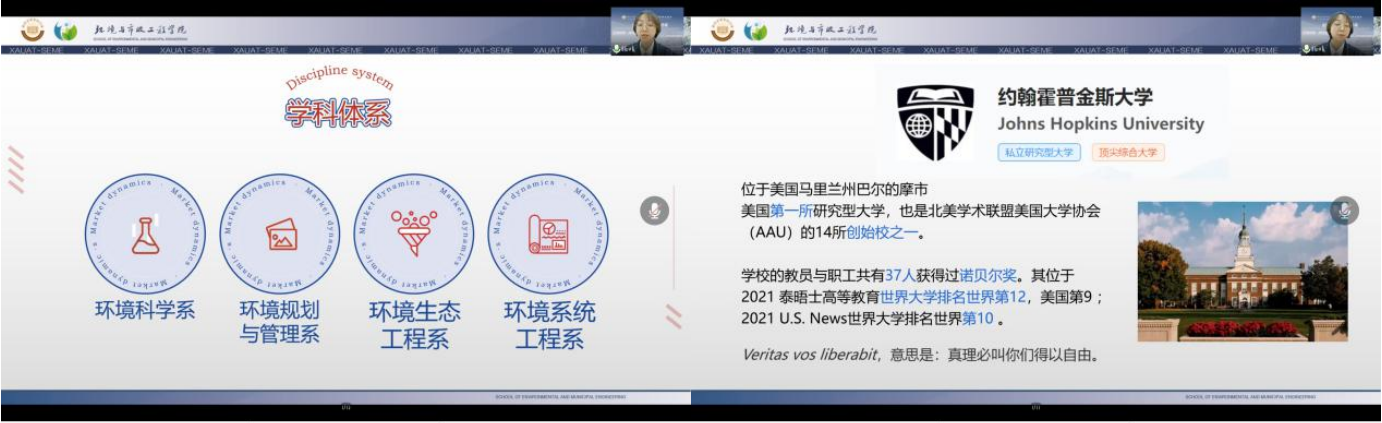Select the picture icon above 环境规划与管理系
This screenshot has width=1382, height=423.
pyautogui.click(x=281, y=235)
